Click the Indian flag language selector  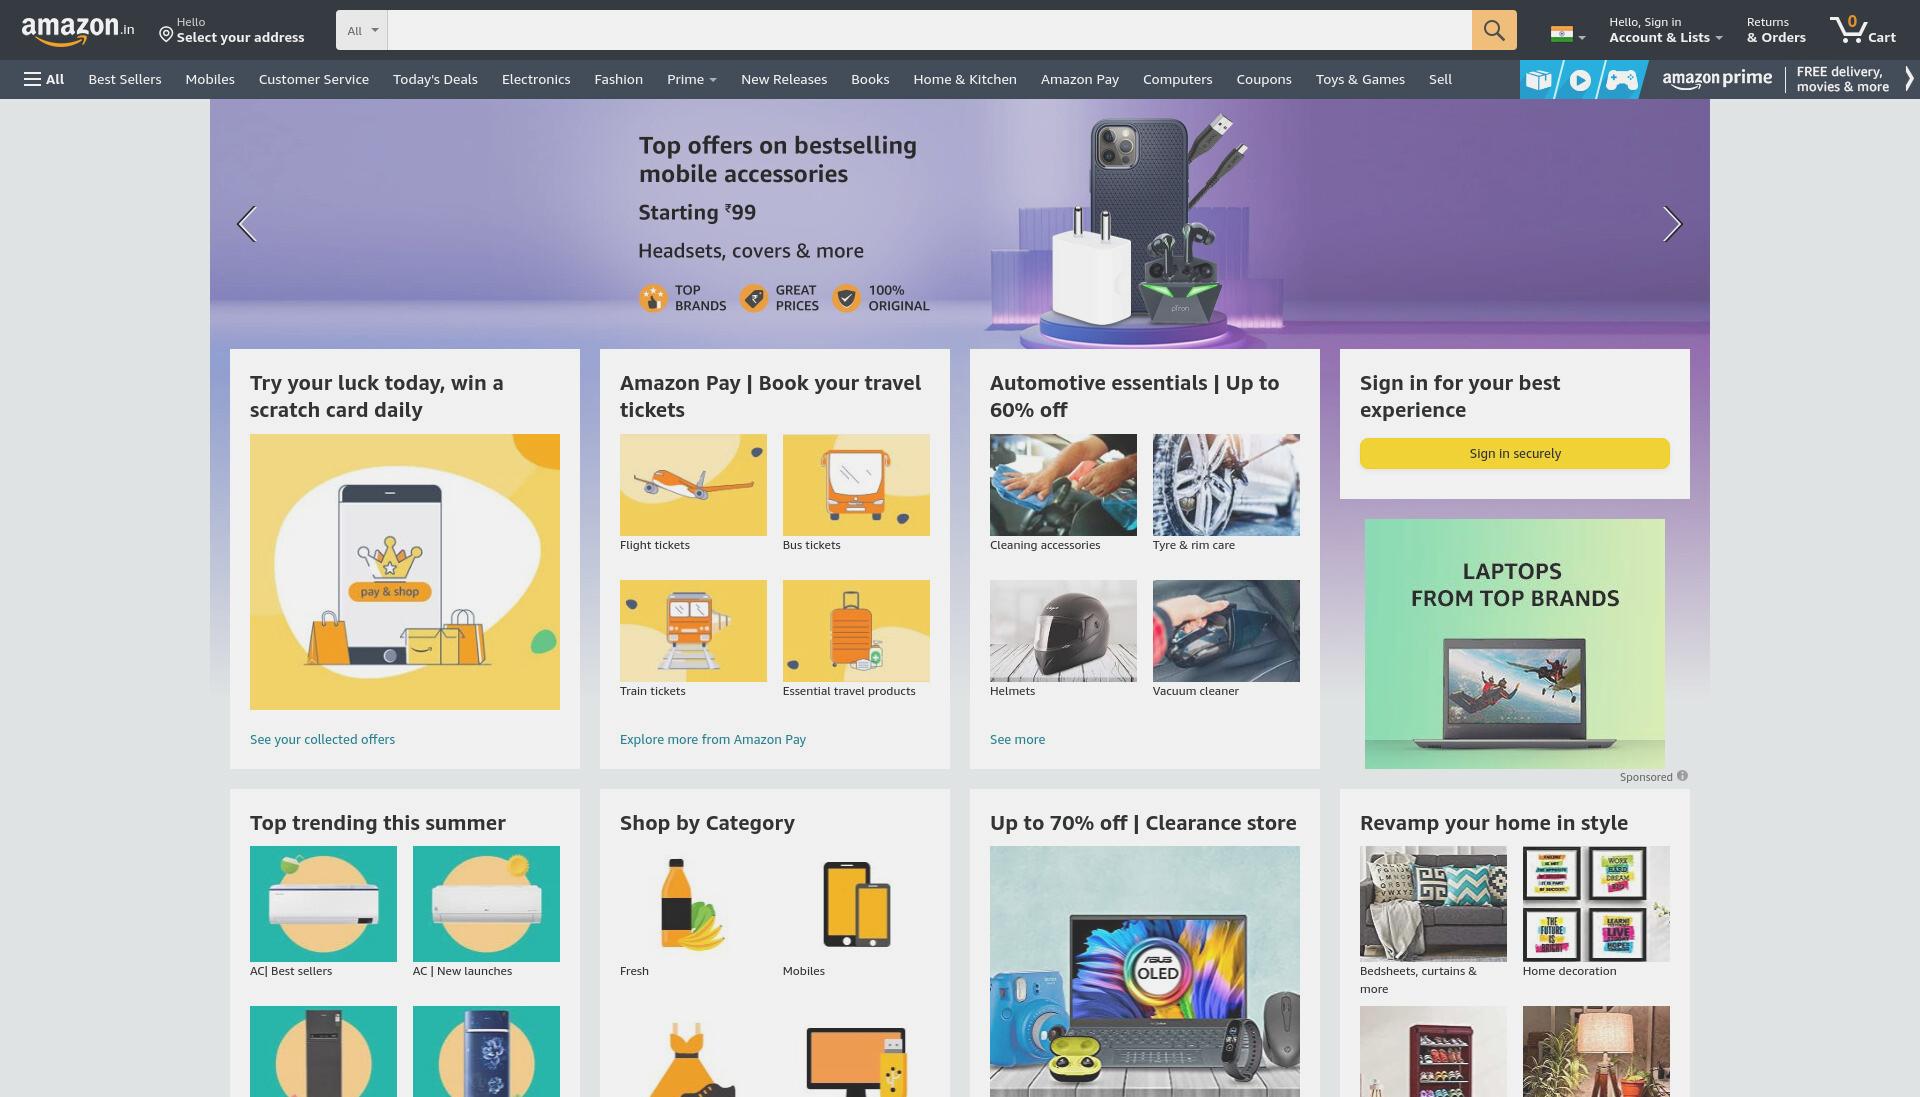click(x=1567, y=34)
